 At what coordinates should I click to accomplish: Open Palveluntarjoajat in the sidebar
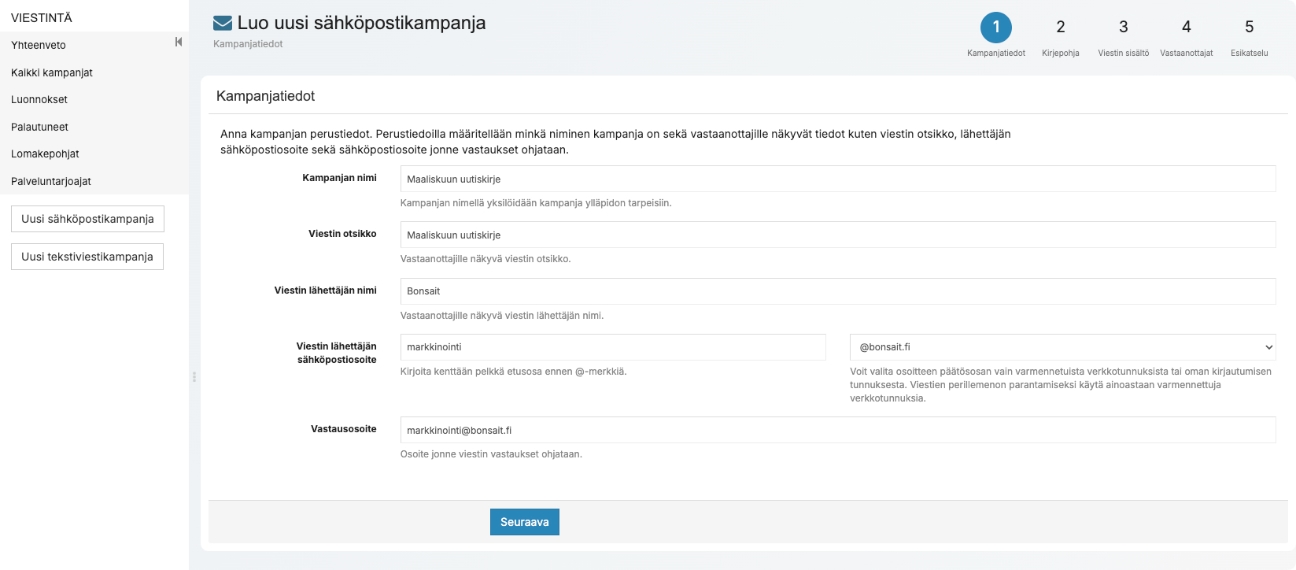click(57, 181)
